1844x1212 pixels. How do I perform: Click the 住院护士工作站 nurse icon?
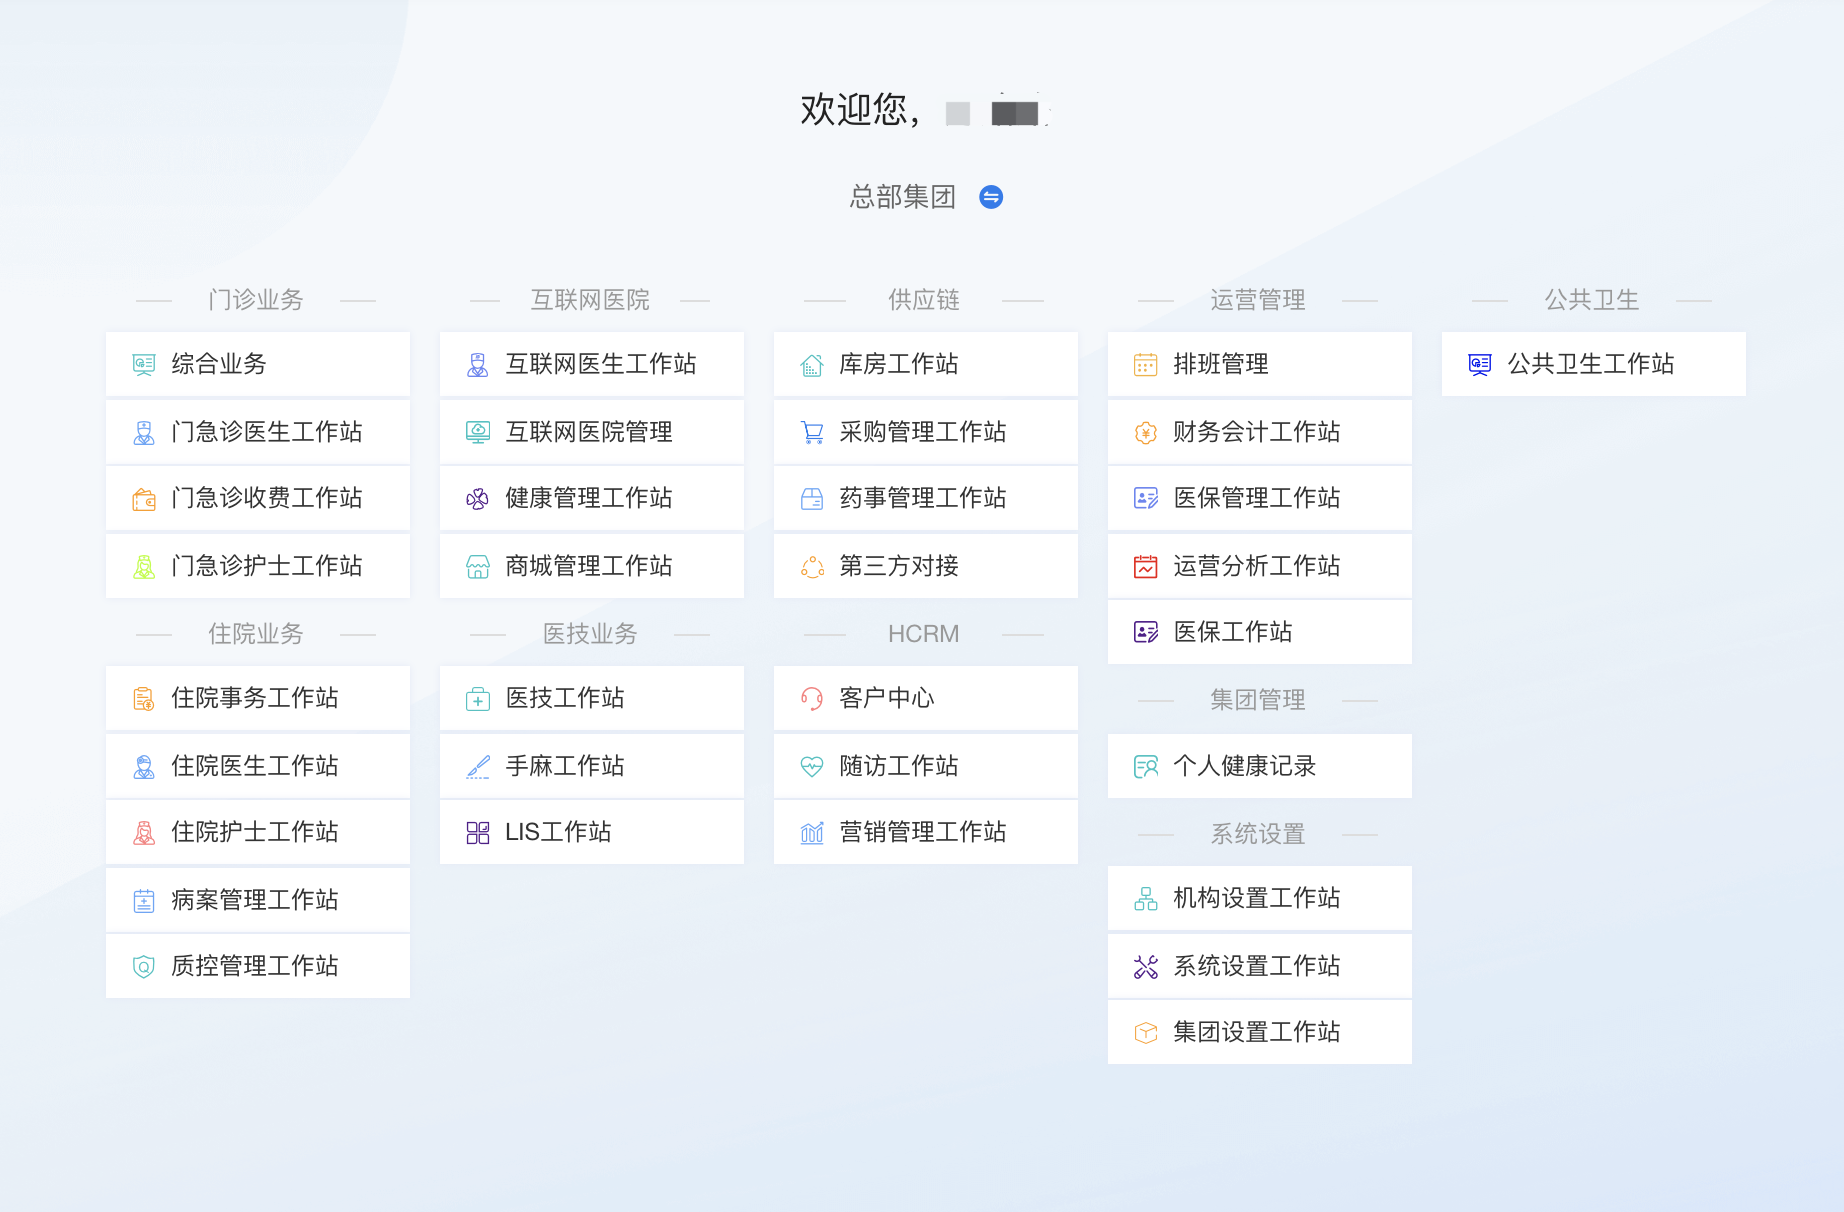pyautogui.click(x=144, y=833)
